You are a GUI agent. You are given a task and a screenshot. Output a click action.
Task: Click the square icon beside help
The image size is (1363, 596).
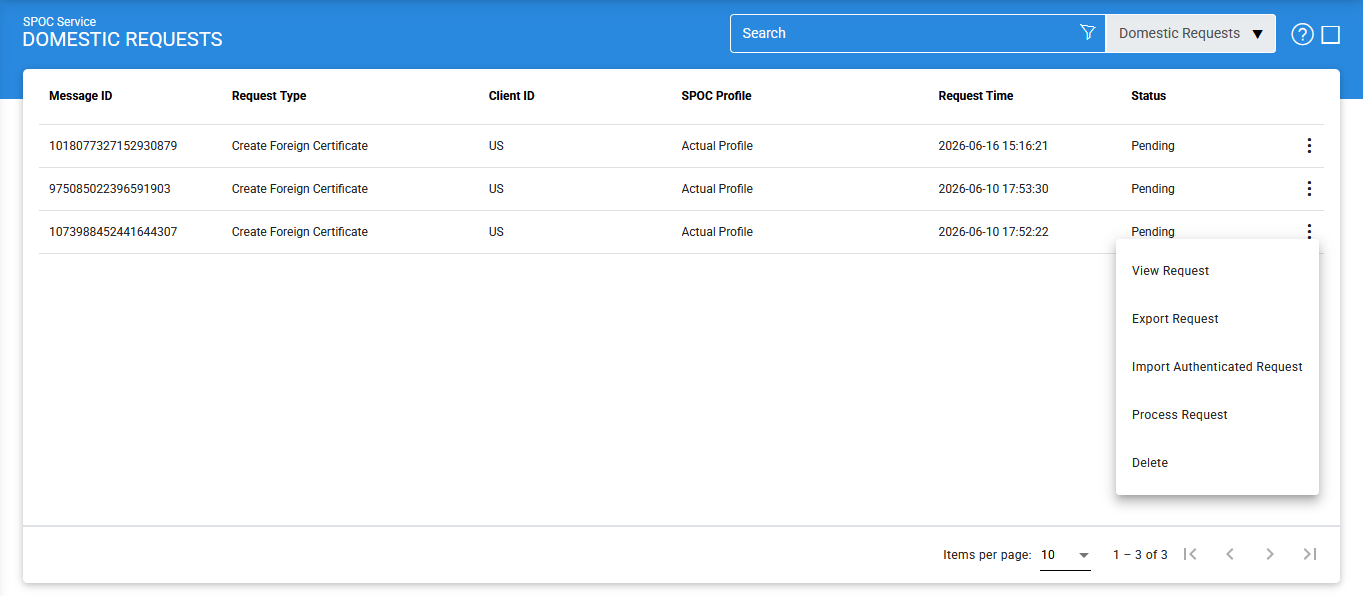1331,35
